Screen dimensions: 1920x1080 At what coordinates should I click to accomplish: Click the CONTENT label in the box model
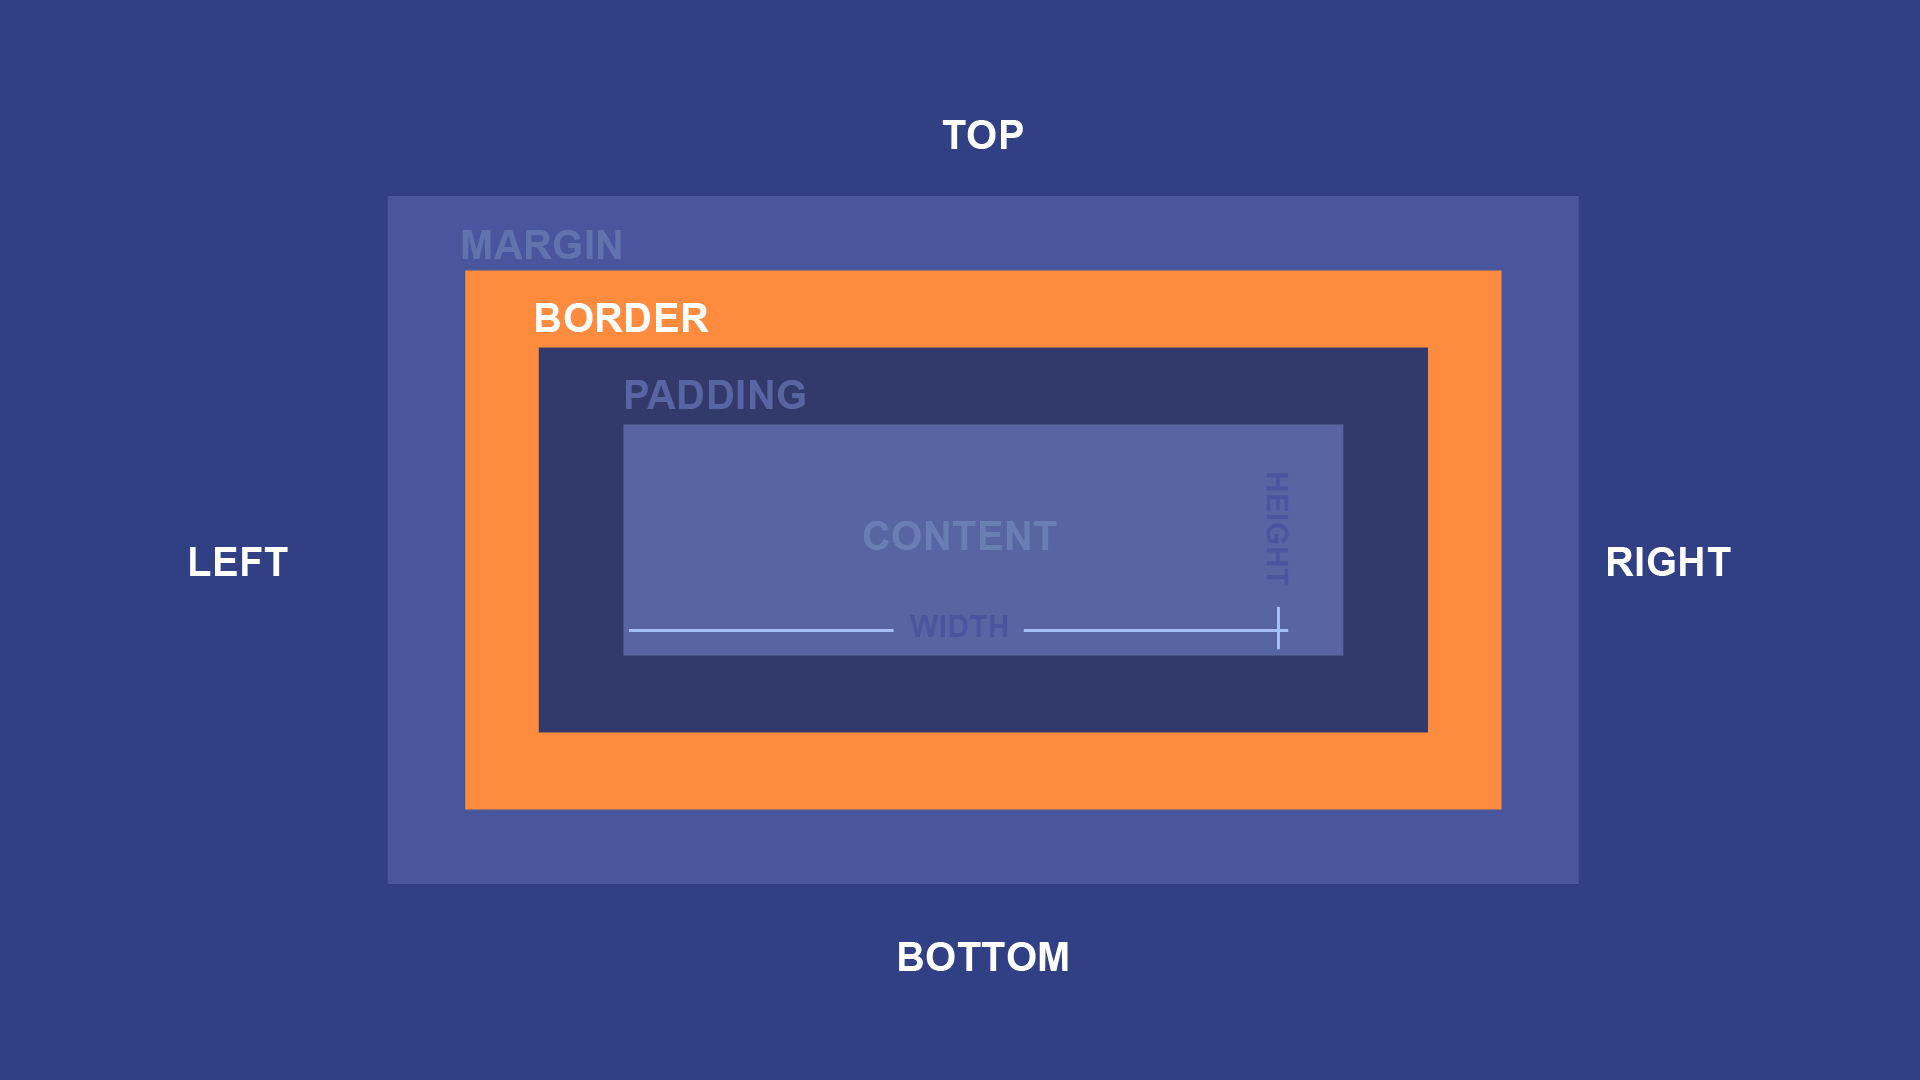[x=960, y=534]
